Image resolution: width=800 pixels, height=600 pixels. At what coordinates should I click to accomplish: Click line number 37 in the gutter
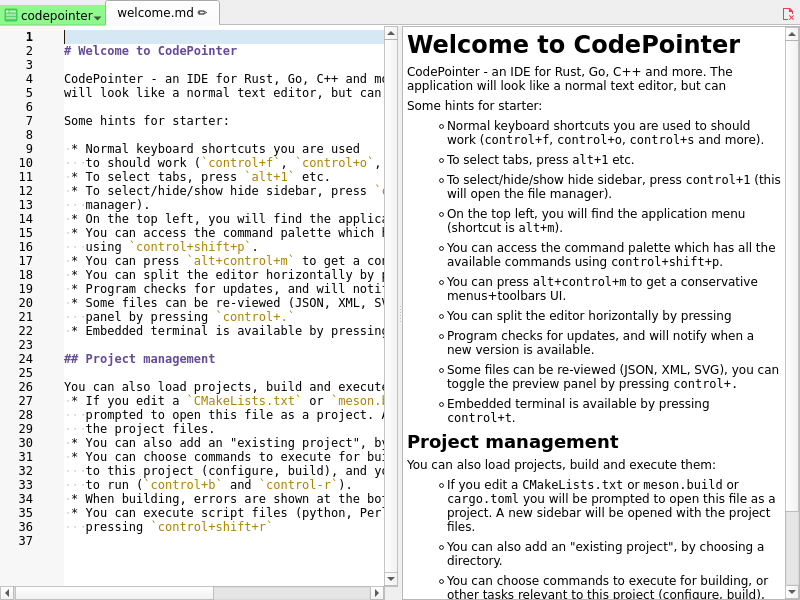pyautogui.click(x=26, y=541)
